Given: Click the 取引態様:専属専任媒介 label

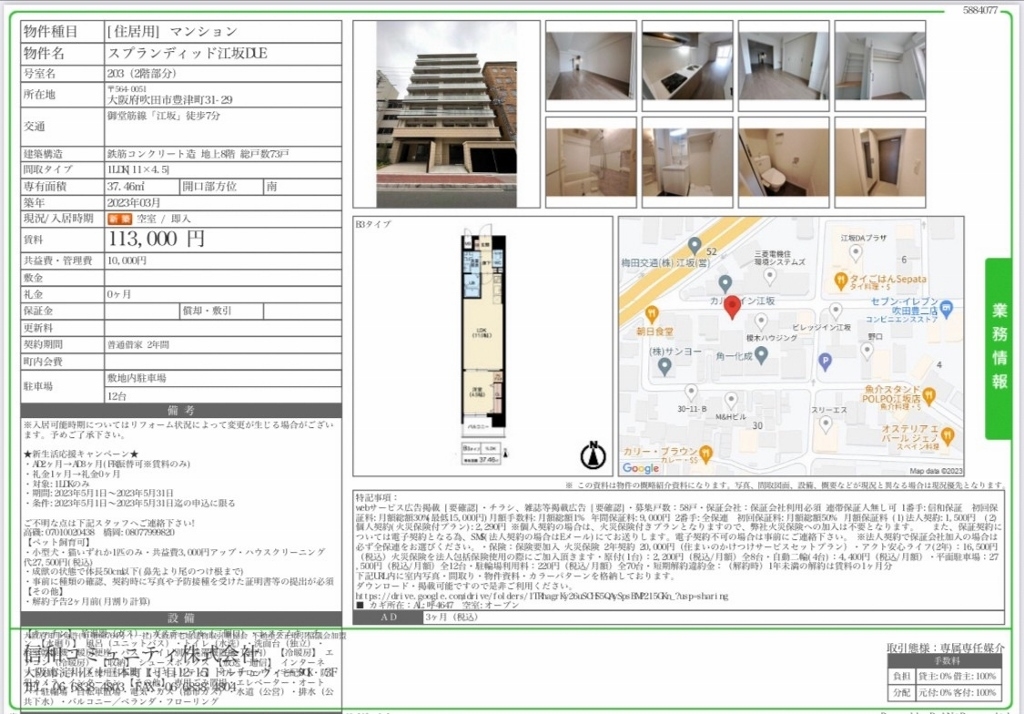Looking at the screenshot, I should (945, 647).
